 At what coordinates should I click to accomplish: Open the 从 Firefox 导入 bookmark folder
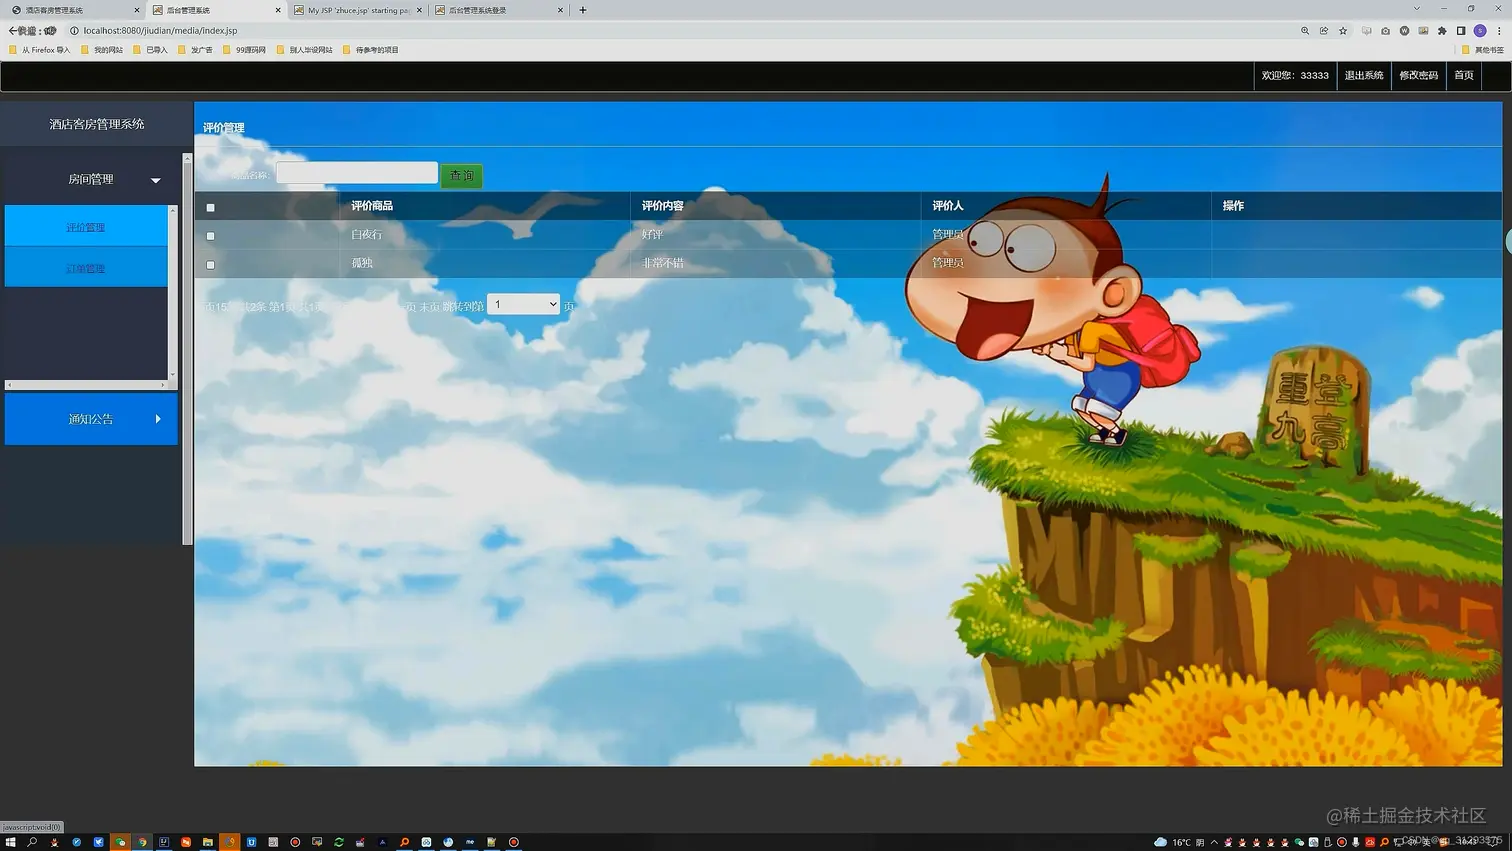point(40,50)
